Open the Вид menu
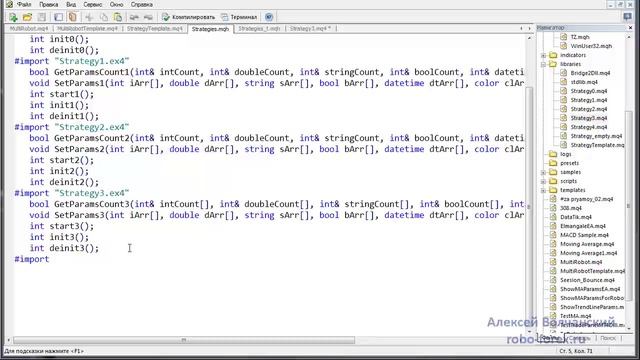640x360 pixels. 71,4
